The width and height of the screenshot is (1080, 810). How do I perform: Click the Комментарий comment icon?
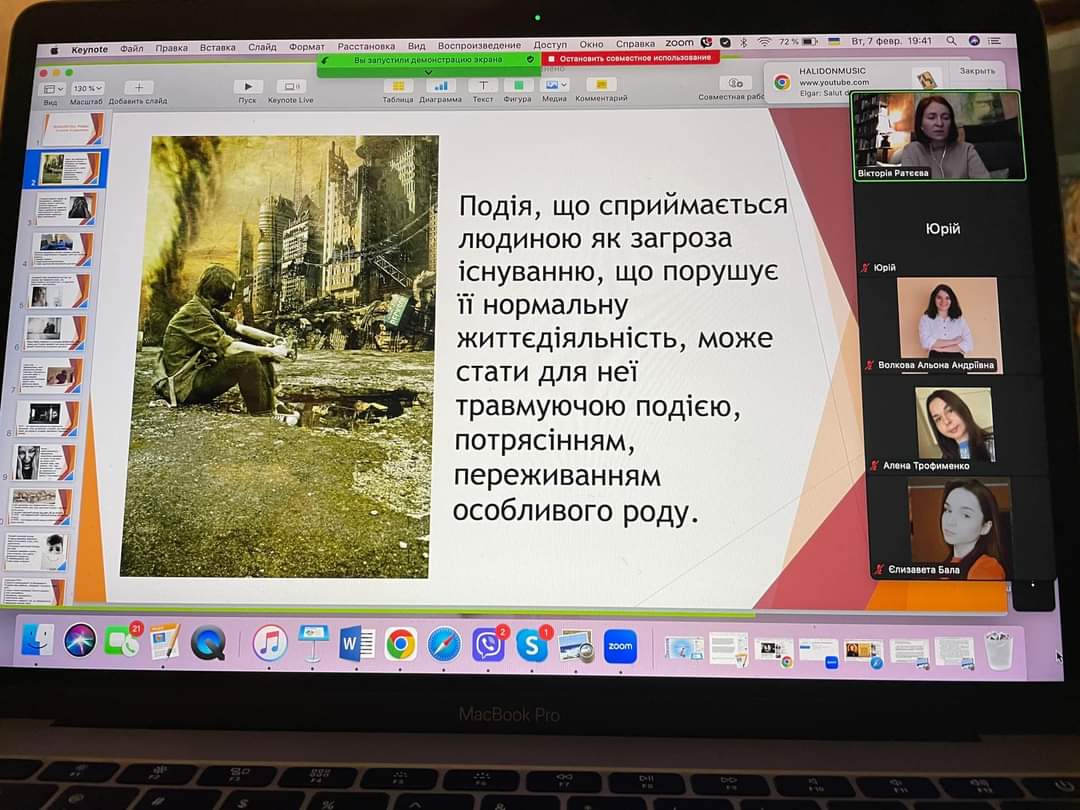(x=601, y=85)
